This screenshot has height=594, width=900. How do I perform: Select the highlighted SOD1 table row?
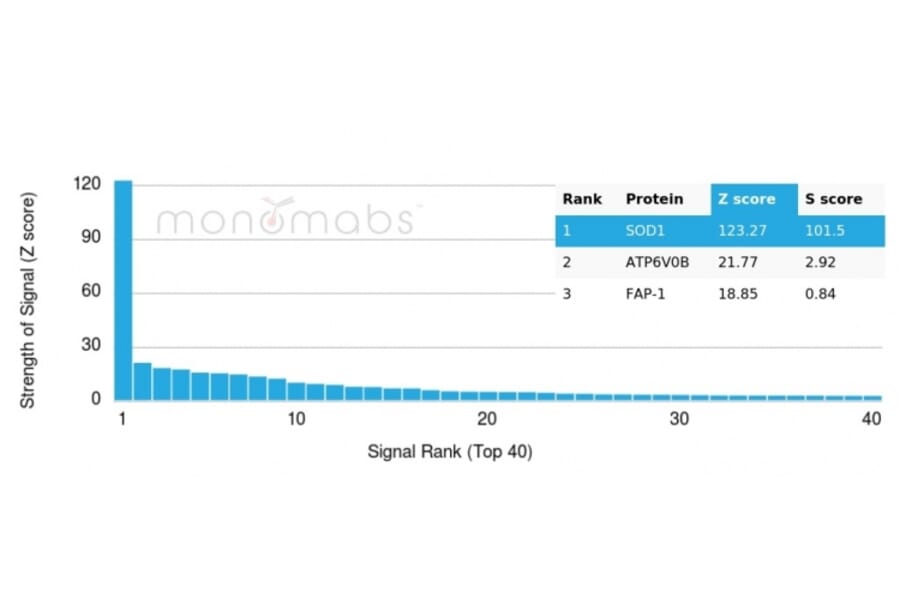click(720, 230)
